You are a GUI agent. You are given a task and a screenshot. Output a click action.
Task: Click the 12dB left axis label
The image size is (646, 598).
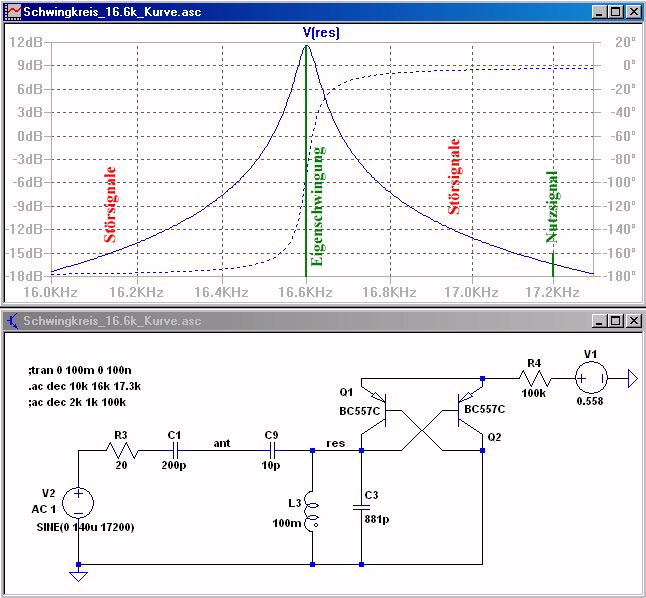coord(26,42)
